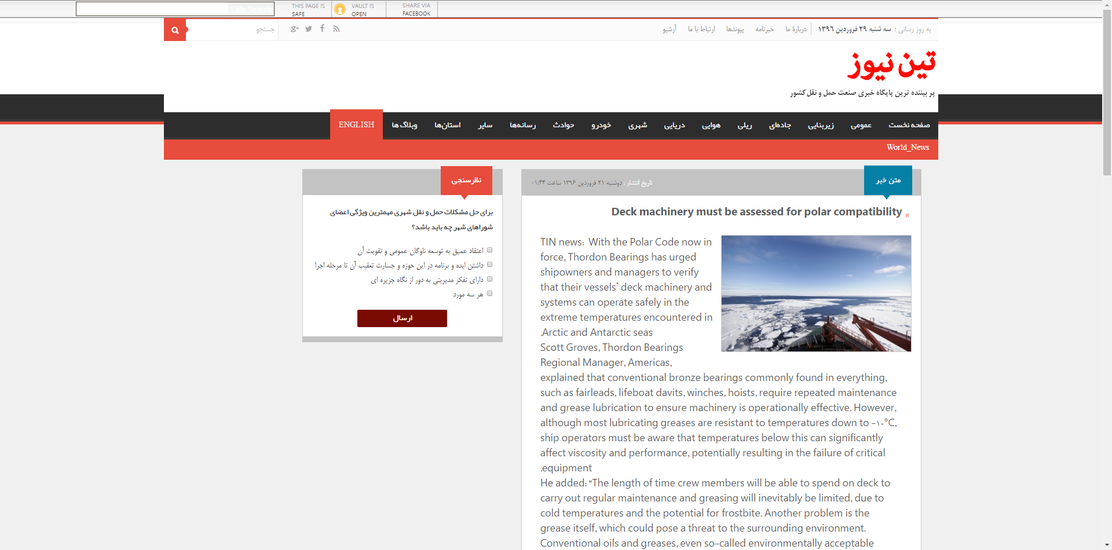The width and height of the screenshot is (1112, 550).
Task: Click the publication date line تاریخ انتشار
Action: tap(591, 183)
